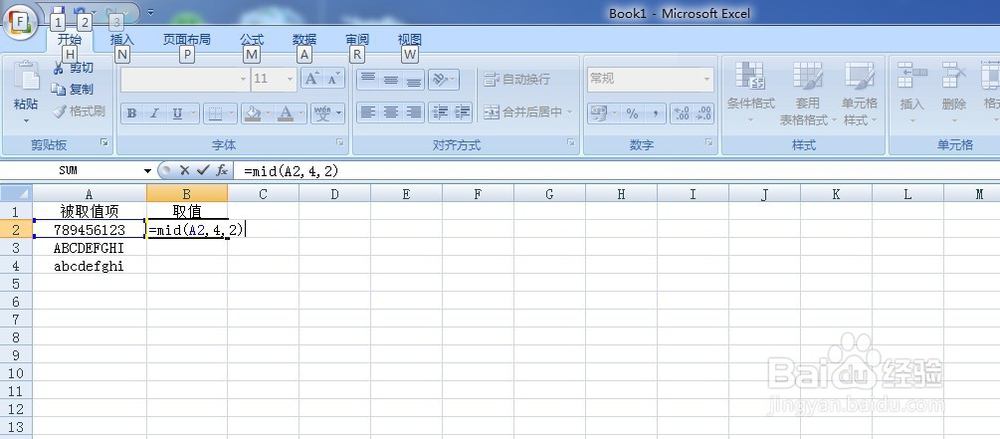1000x439 pixels.
Task: Click the Insert cells icon
Action: [911, 75]
